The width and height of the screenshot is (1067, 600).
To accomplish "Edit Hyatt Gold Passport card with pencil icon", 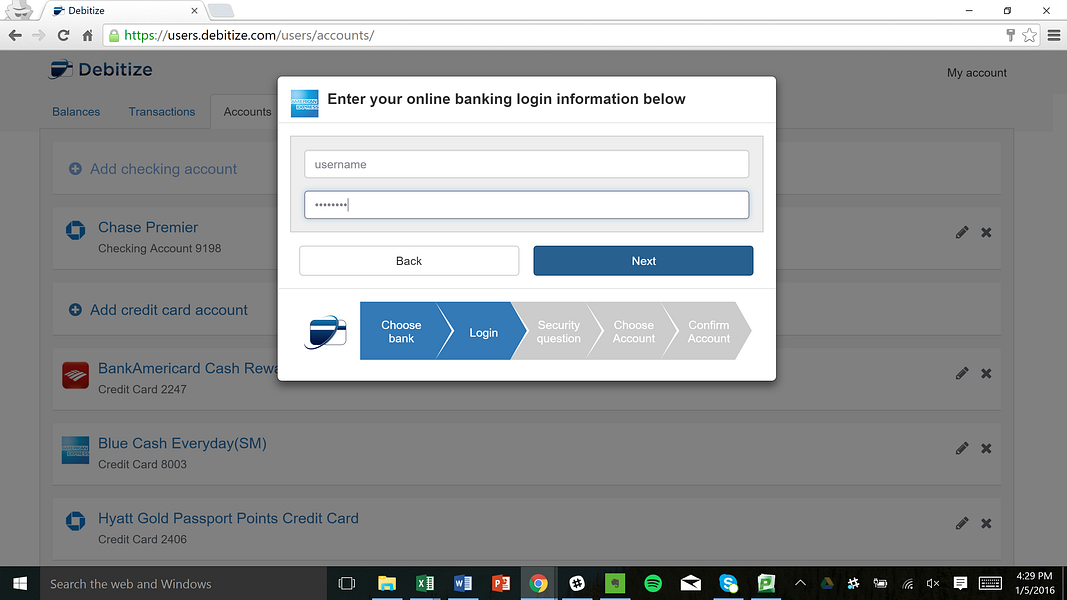I will (962, 523).
